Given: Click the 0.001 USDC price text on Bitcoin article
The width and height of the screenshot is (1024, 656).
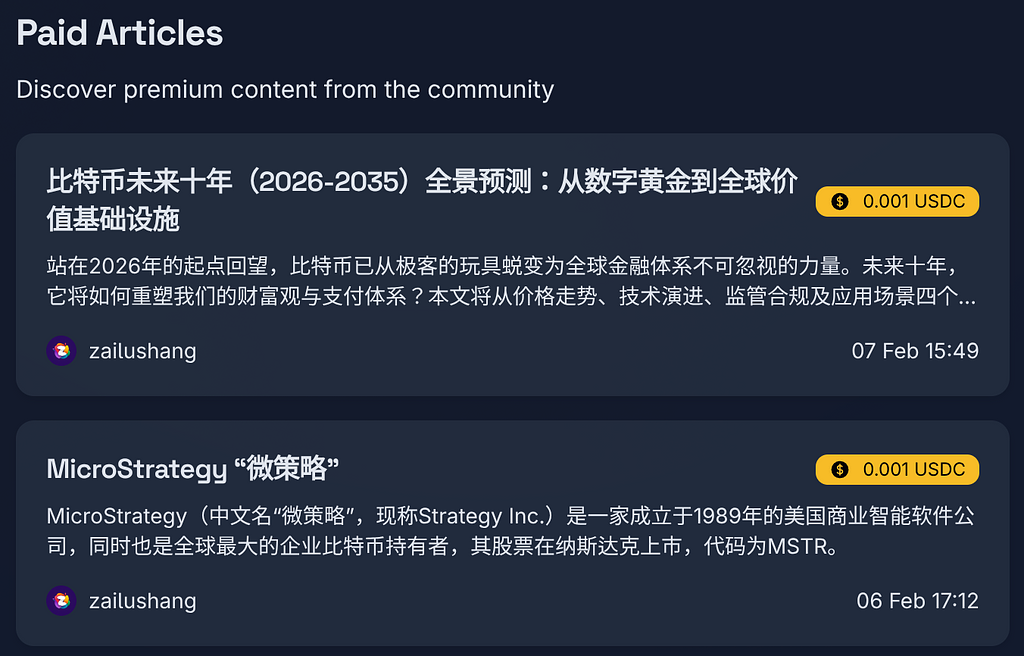Looking at the screenshot, I should click(x=914, y=202).
